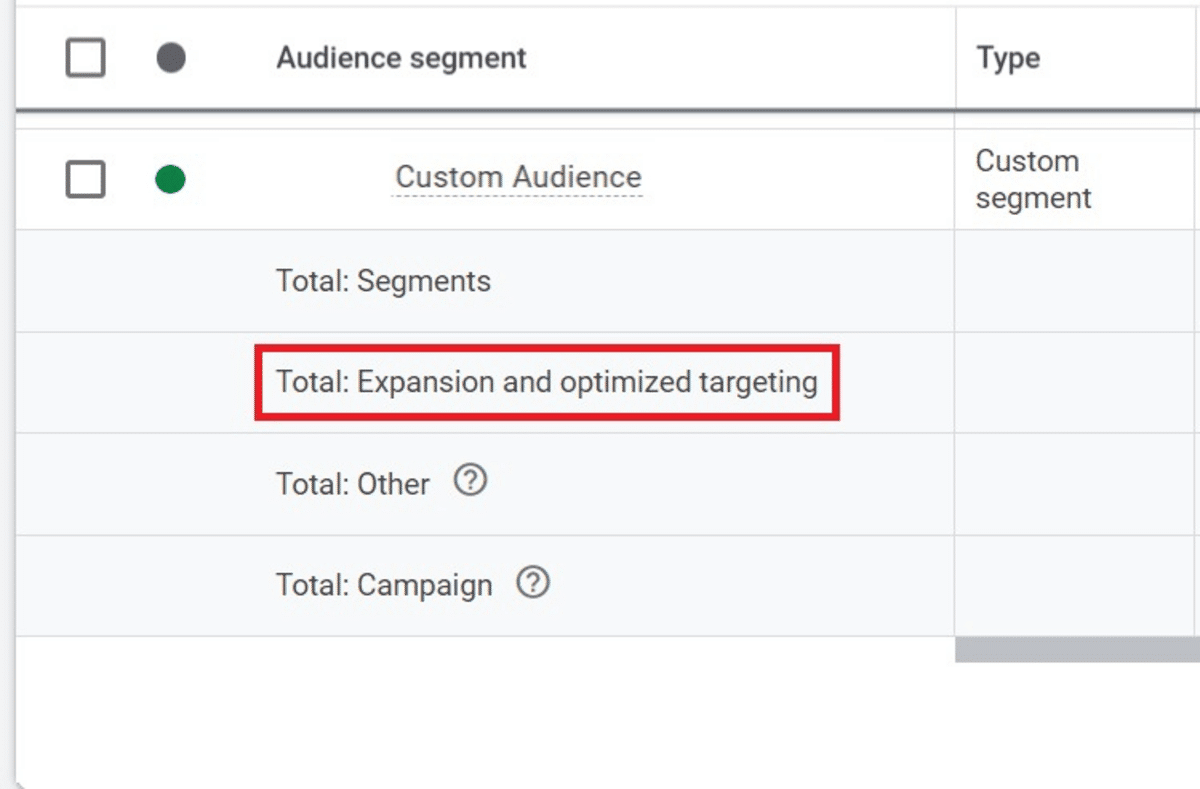Click the question mark tooltip for Other totals
The height and width of the screenshot is (789, 1200).
470,480
